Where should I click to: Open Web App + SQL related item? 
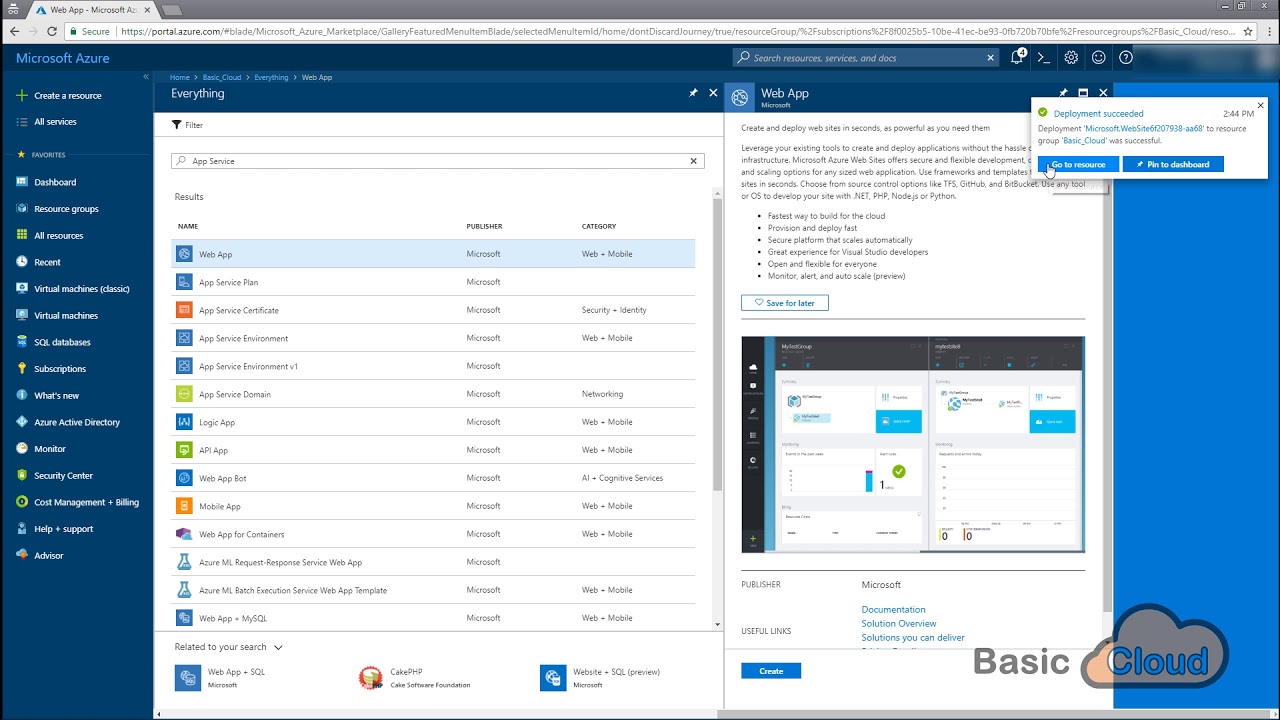222,678
